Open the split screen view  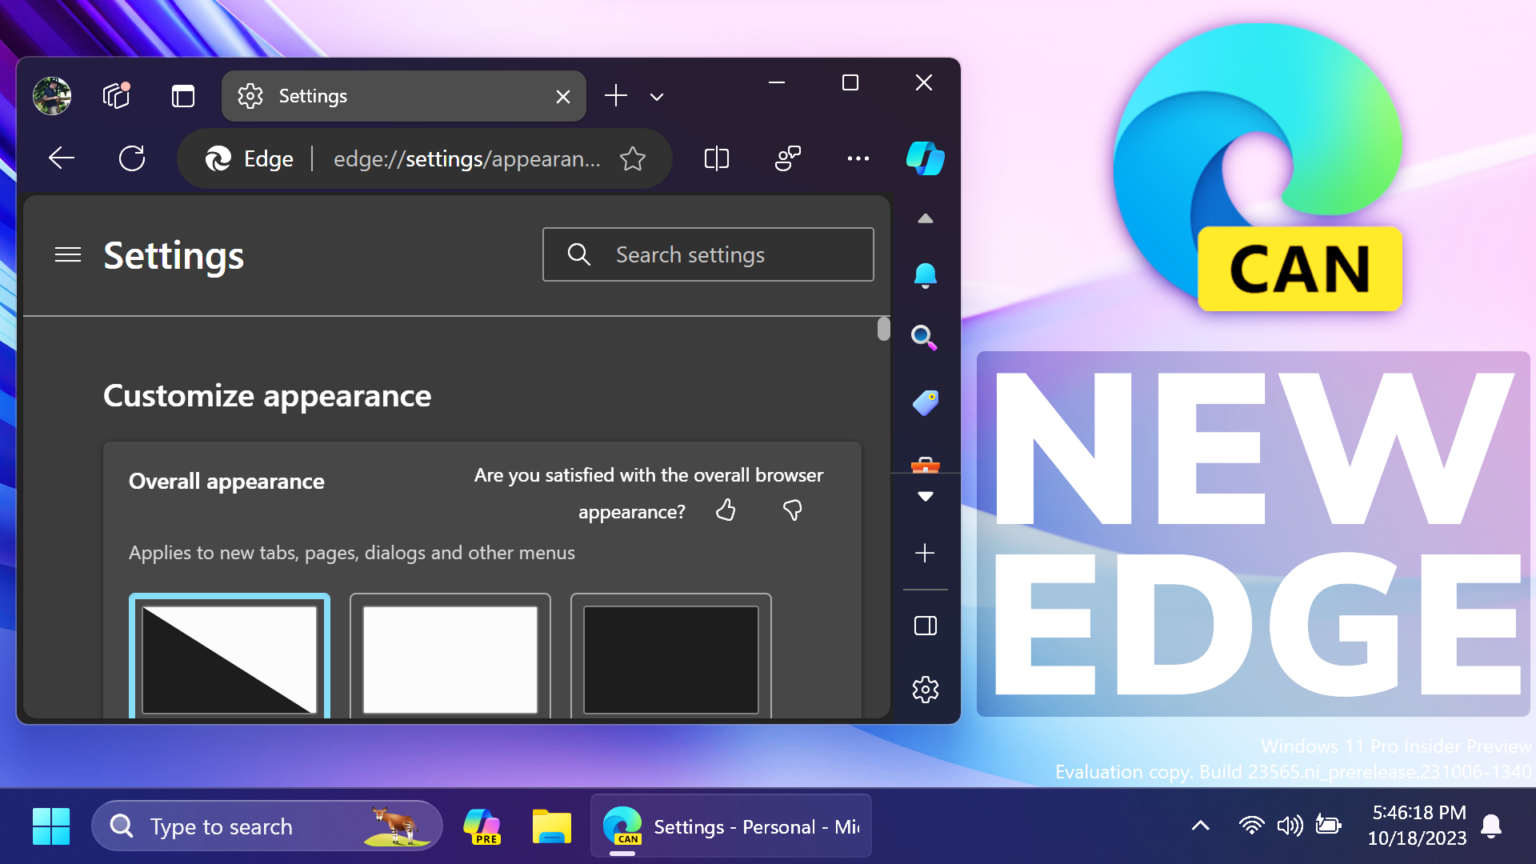[716, 158]
